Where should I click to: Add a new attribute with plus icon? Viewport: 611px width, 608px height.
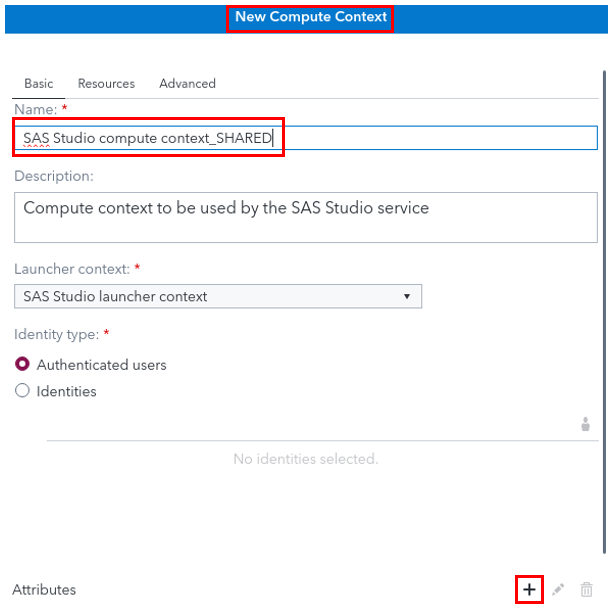(529, 589)
